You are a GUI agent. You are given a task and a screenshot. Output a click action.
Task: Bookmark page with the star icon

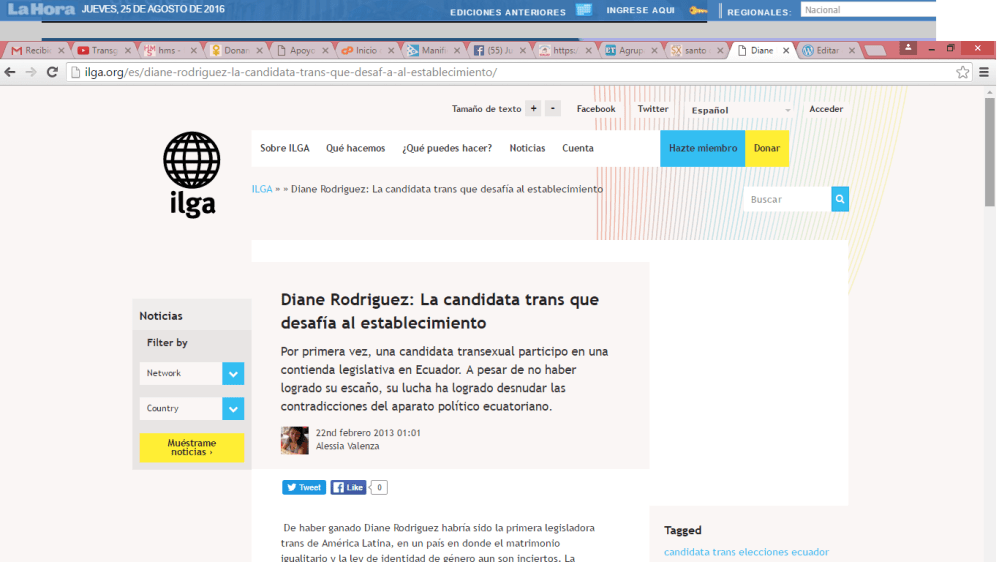coord(962,72)
